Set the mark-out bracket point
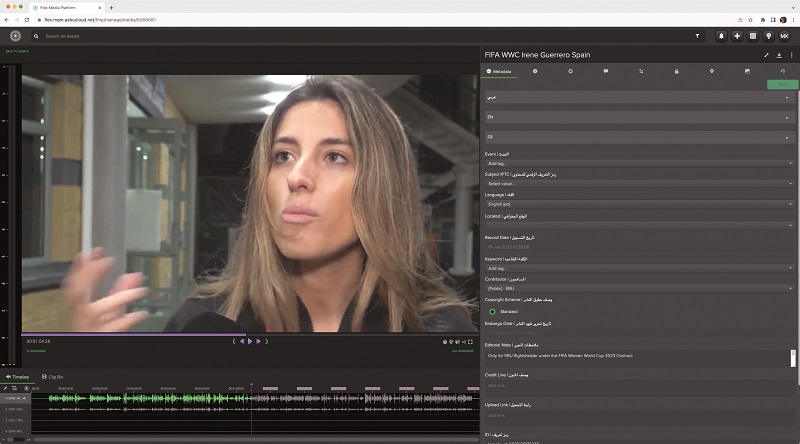 [266, 341]
